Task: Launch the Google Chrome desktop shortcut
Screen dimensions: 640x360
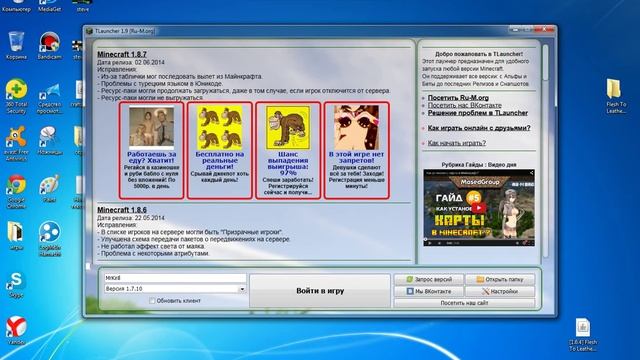Action: point(16,191)
